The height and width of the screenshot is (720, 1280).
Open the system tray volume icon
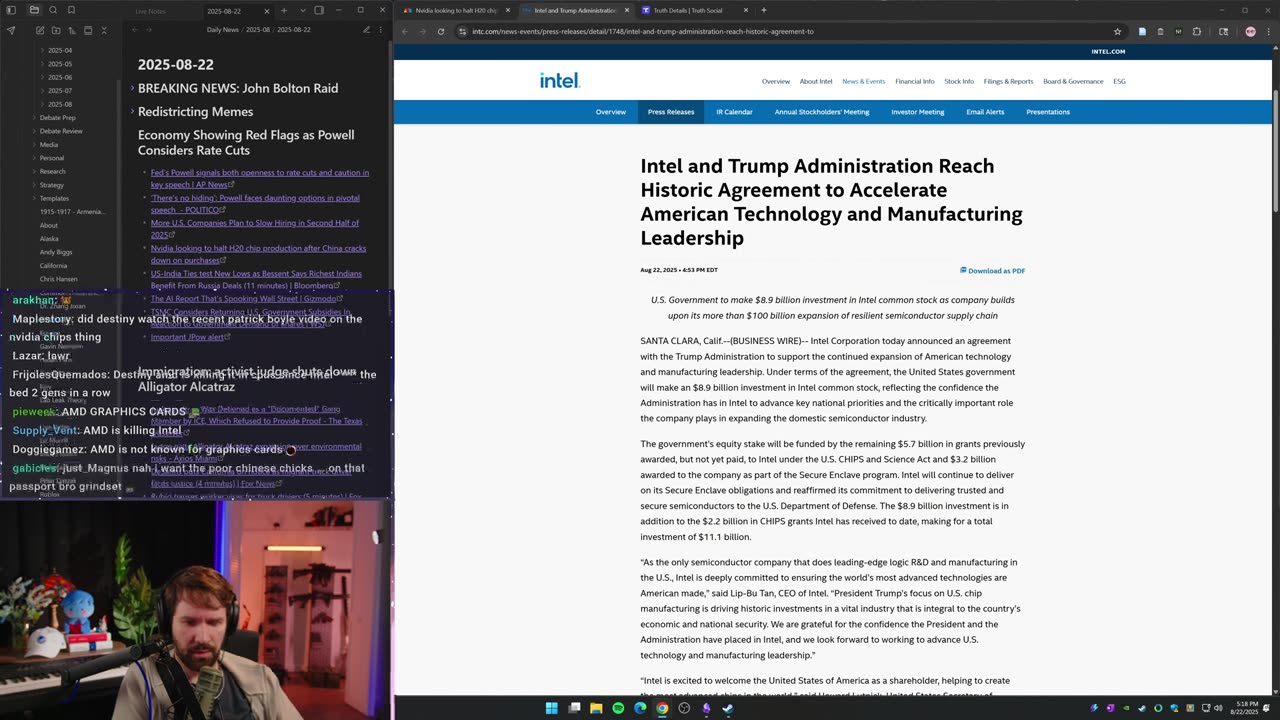coord(1218,708)
